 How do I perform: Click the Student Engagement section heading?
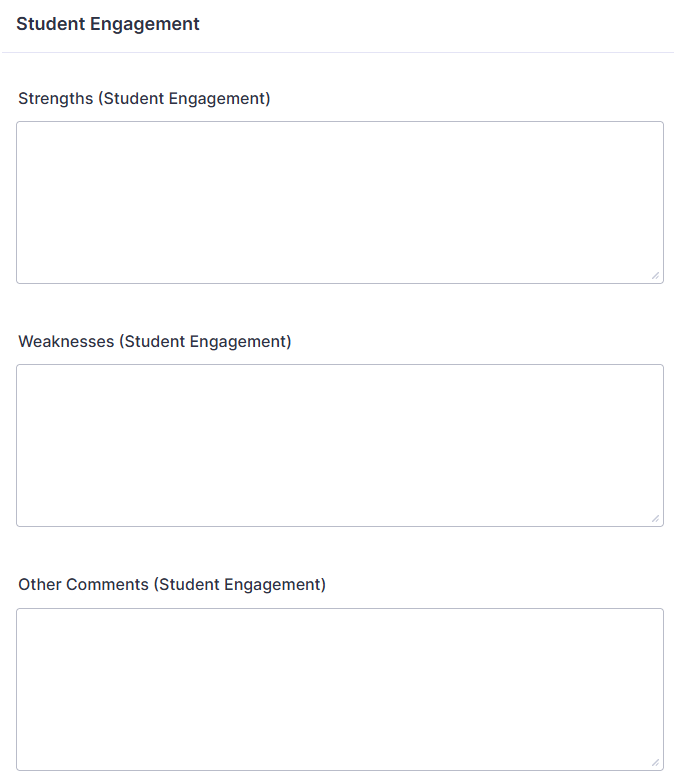(108, 24)
